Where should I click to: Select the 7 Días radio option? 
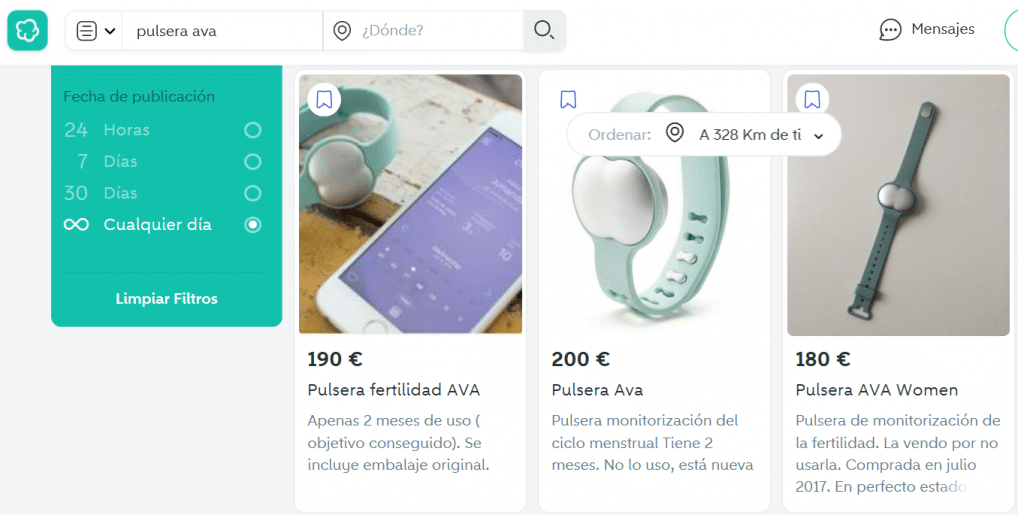(253, 161)
